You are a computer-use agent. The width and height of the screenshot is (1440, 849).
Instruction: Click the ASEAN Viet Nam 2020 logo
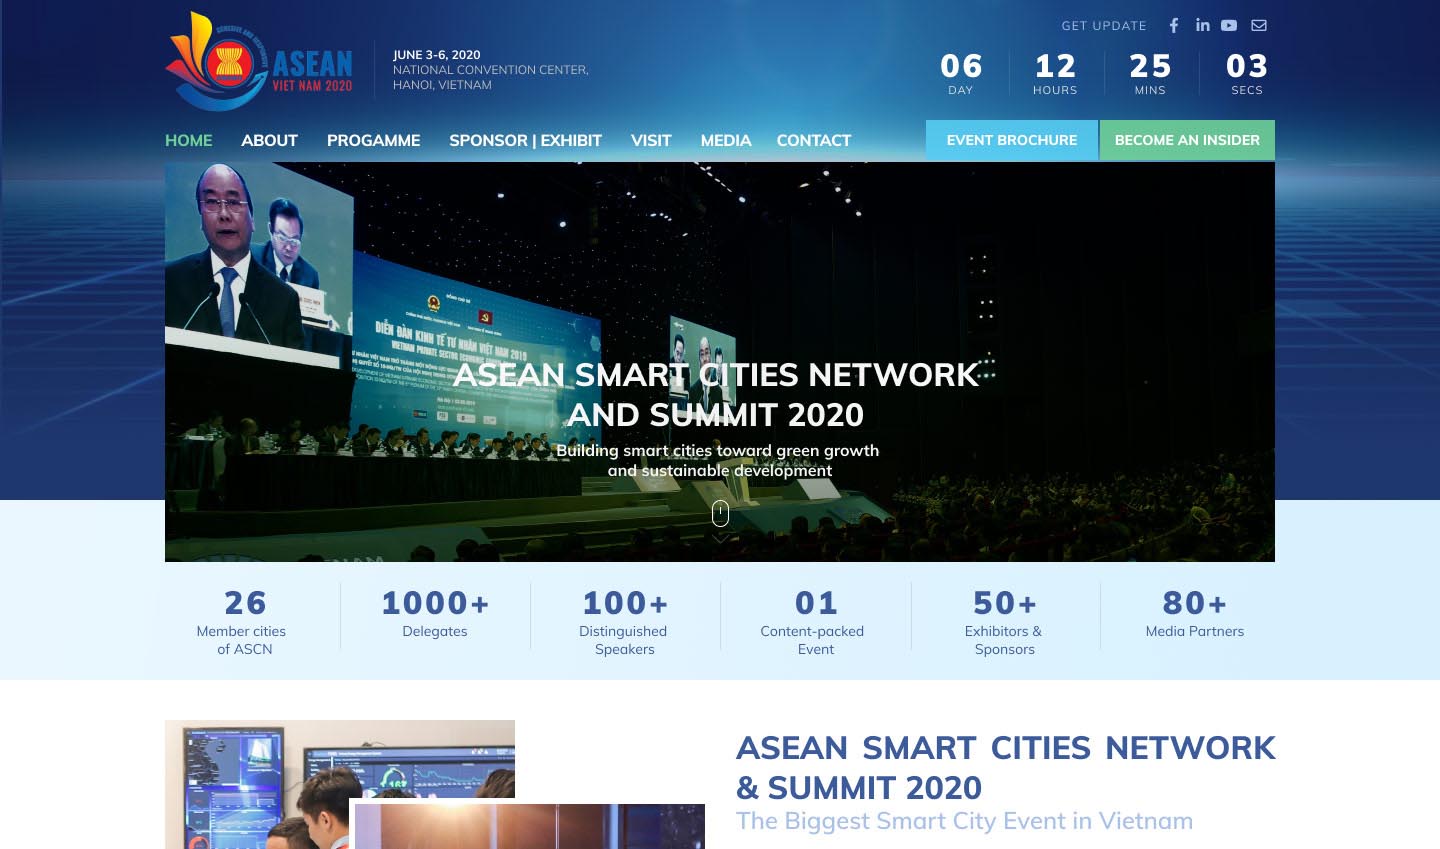click(x=260, y=62)
